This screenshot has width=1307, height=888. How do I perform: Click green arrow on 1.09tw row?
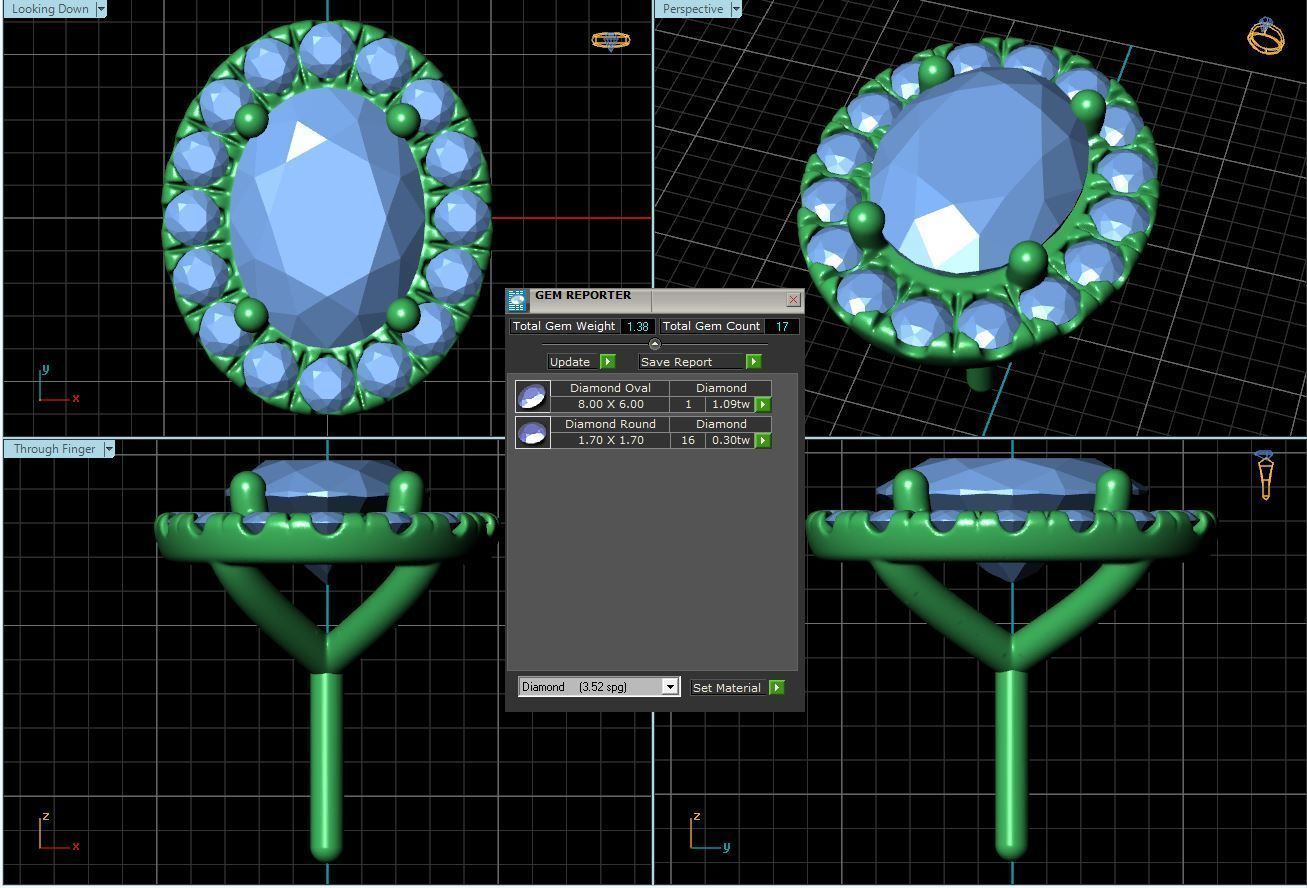[763, 404]
